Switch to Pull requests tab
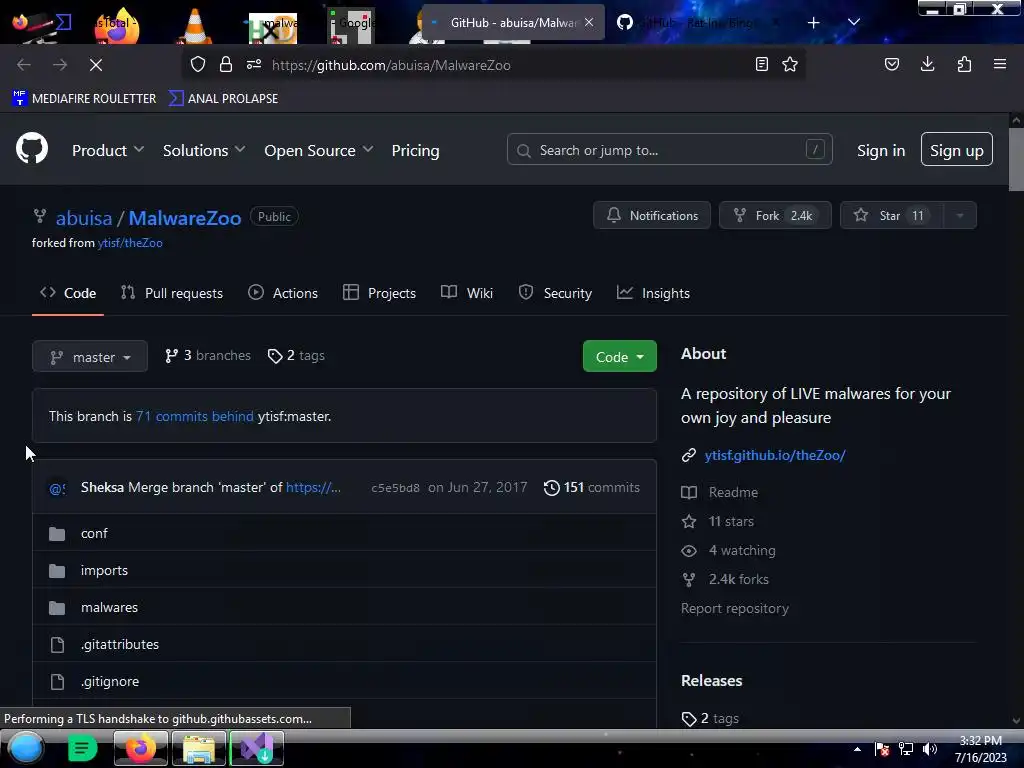 click(x=172, y=293)
